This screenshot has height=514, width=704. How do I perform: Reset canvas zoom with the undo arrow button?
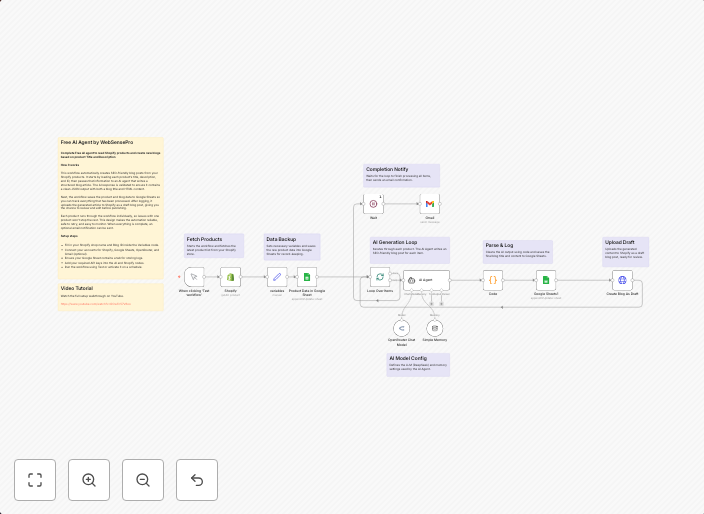(197, 480)
